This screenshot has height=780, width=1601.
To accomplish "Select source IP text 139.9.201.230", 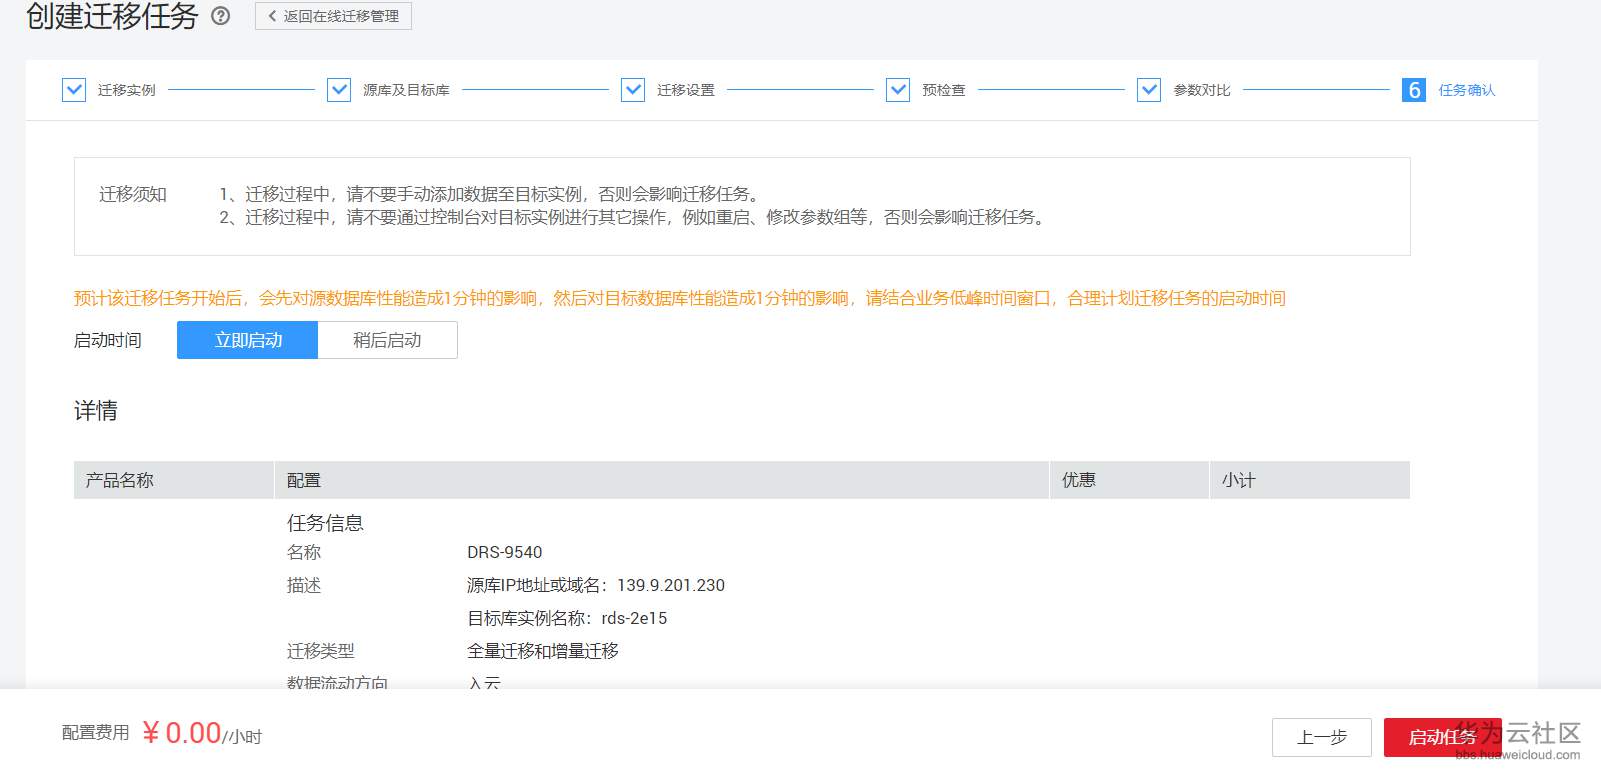I will (x=671, y=586).
